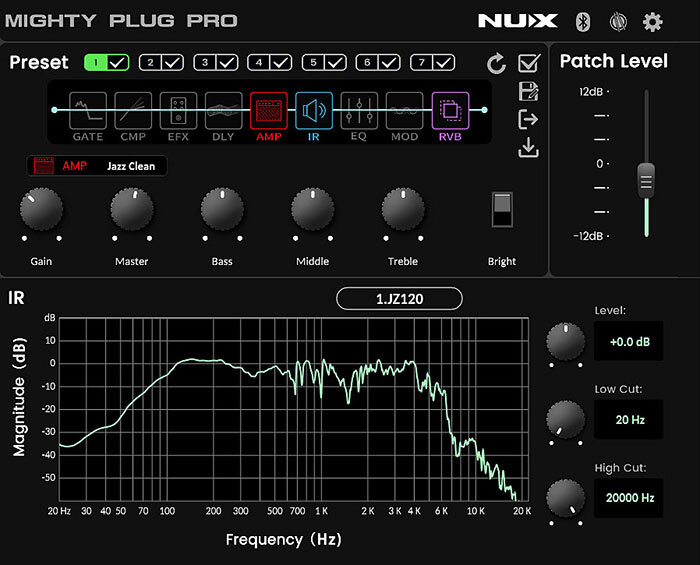Select preset number 7
This screenshot has height=565, width=700.
coord(421,62)
